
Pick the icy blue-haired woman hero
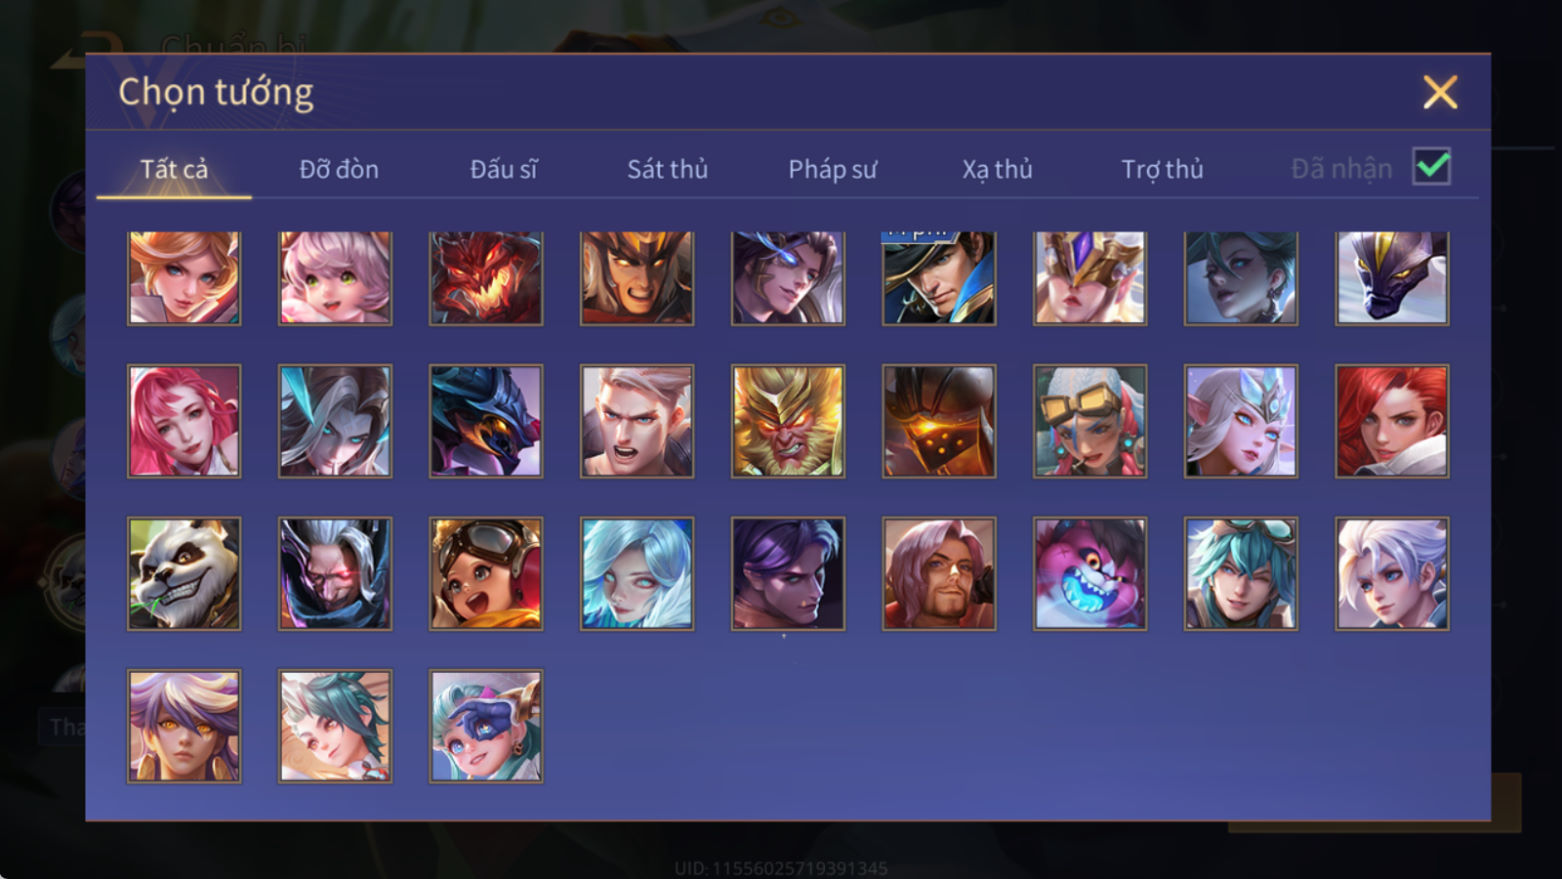(x=637, y=573)
